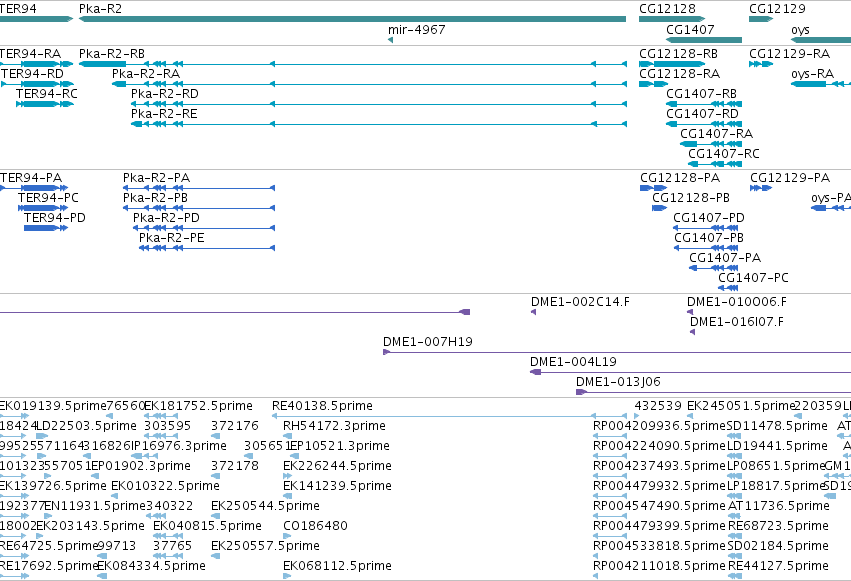Click EST RP004237493.5prime label

click(x=659, y=467)
